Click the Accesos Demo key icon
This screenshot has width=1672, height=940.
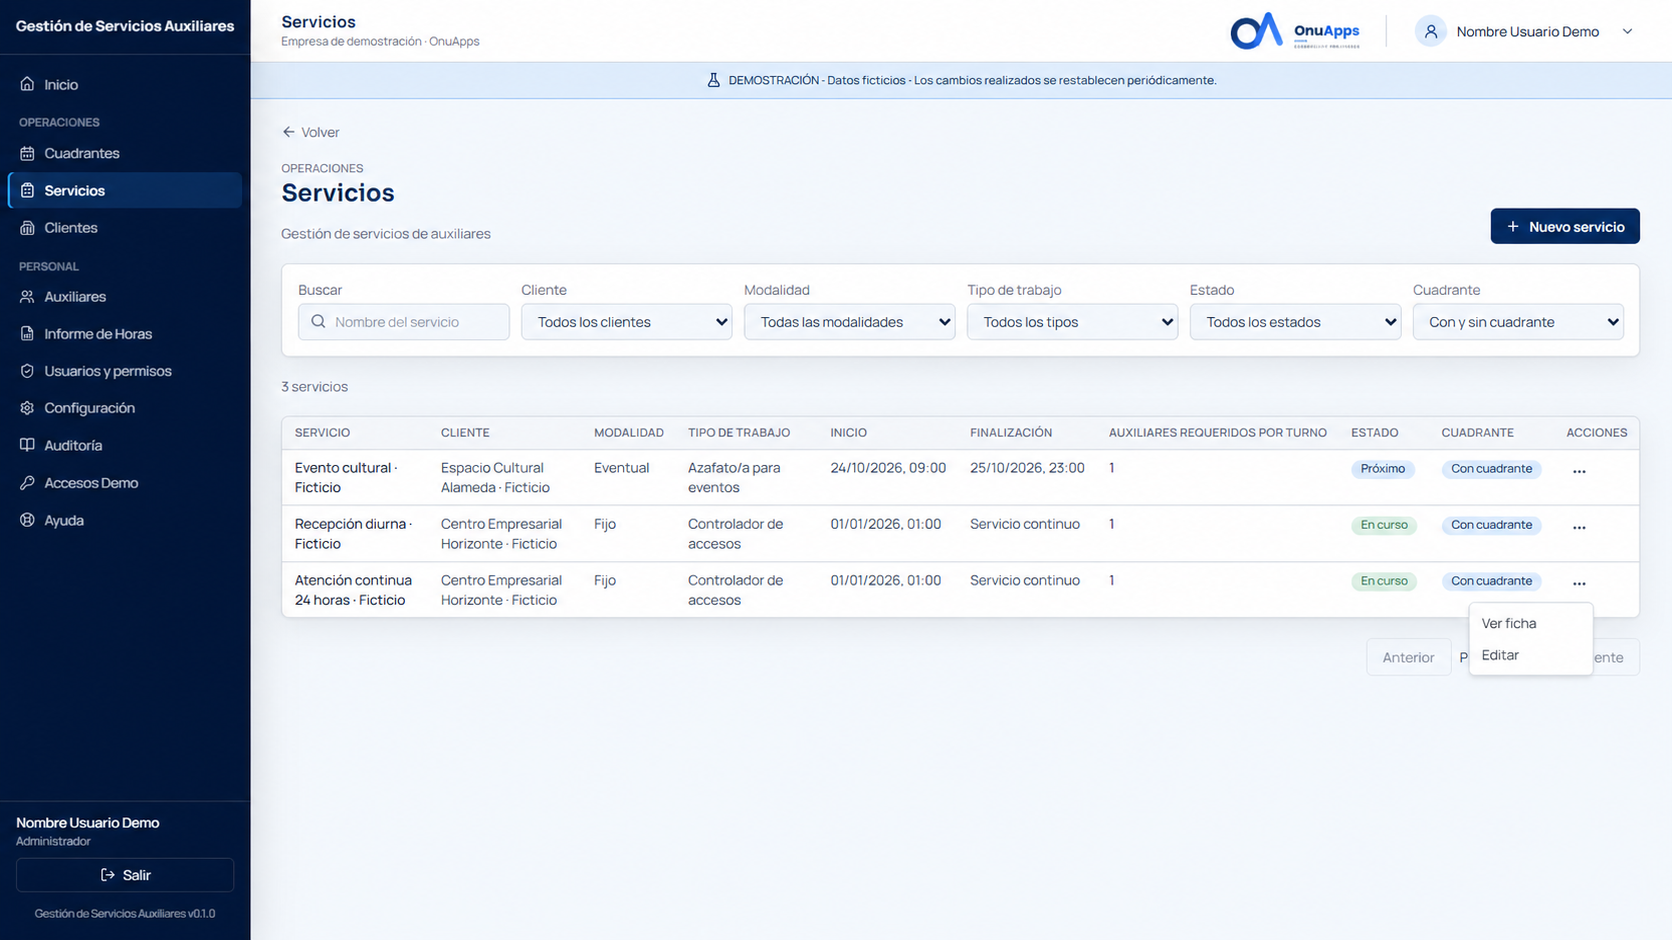(27, 482)
